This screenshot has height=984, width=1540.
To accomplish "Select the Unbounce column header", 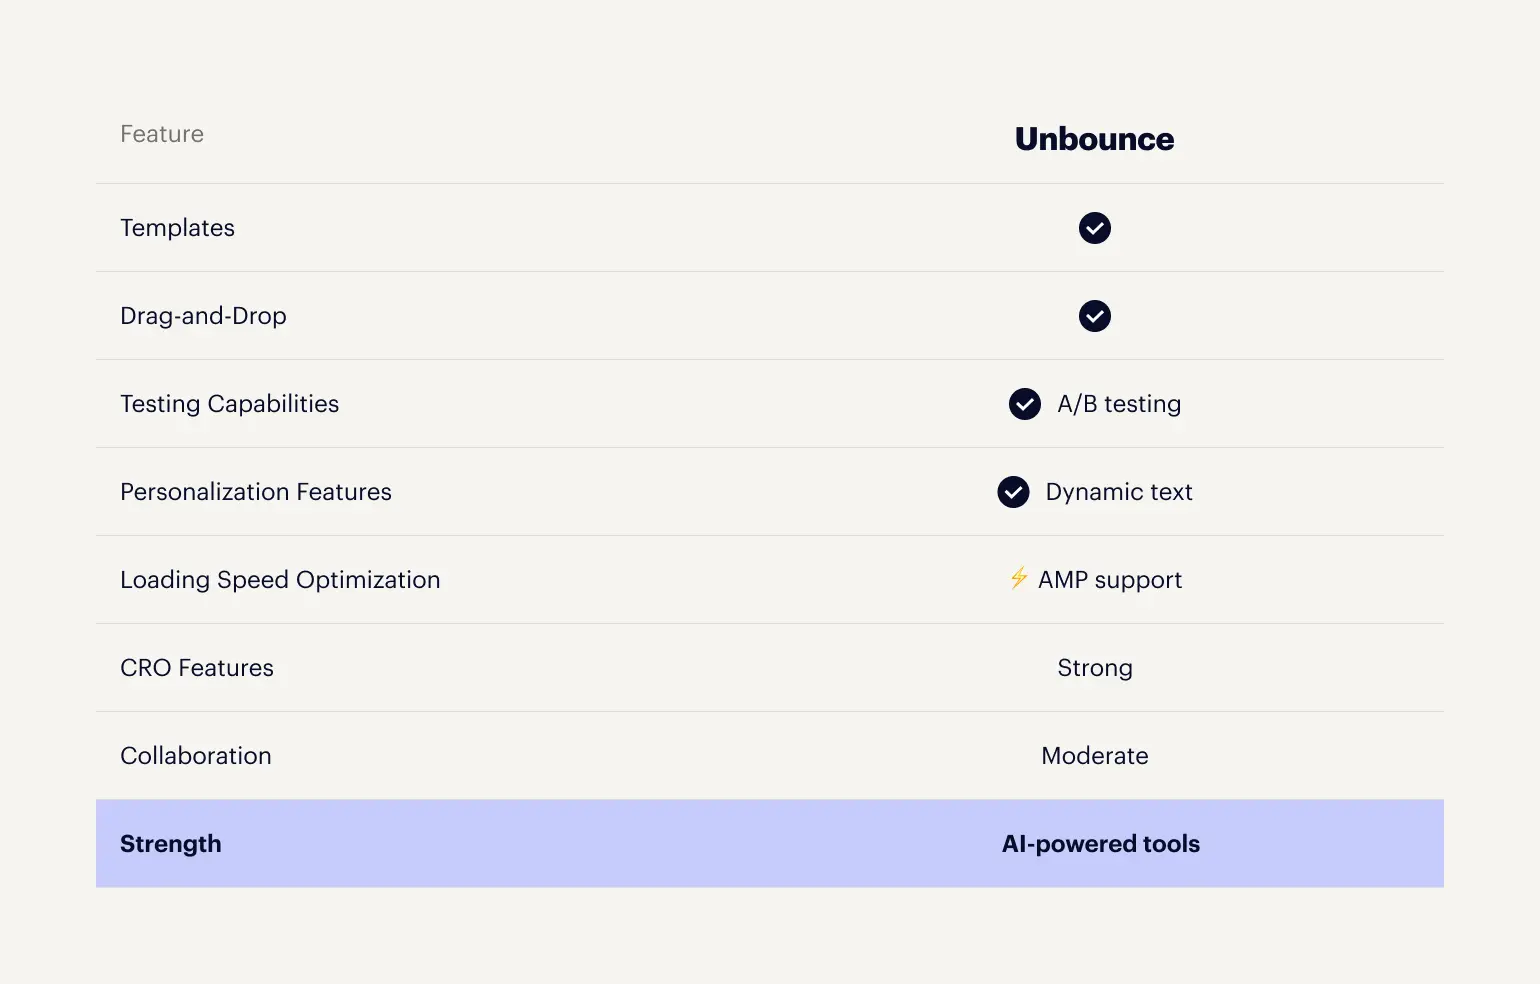I will click(x=1095, y=139).
